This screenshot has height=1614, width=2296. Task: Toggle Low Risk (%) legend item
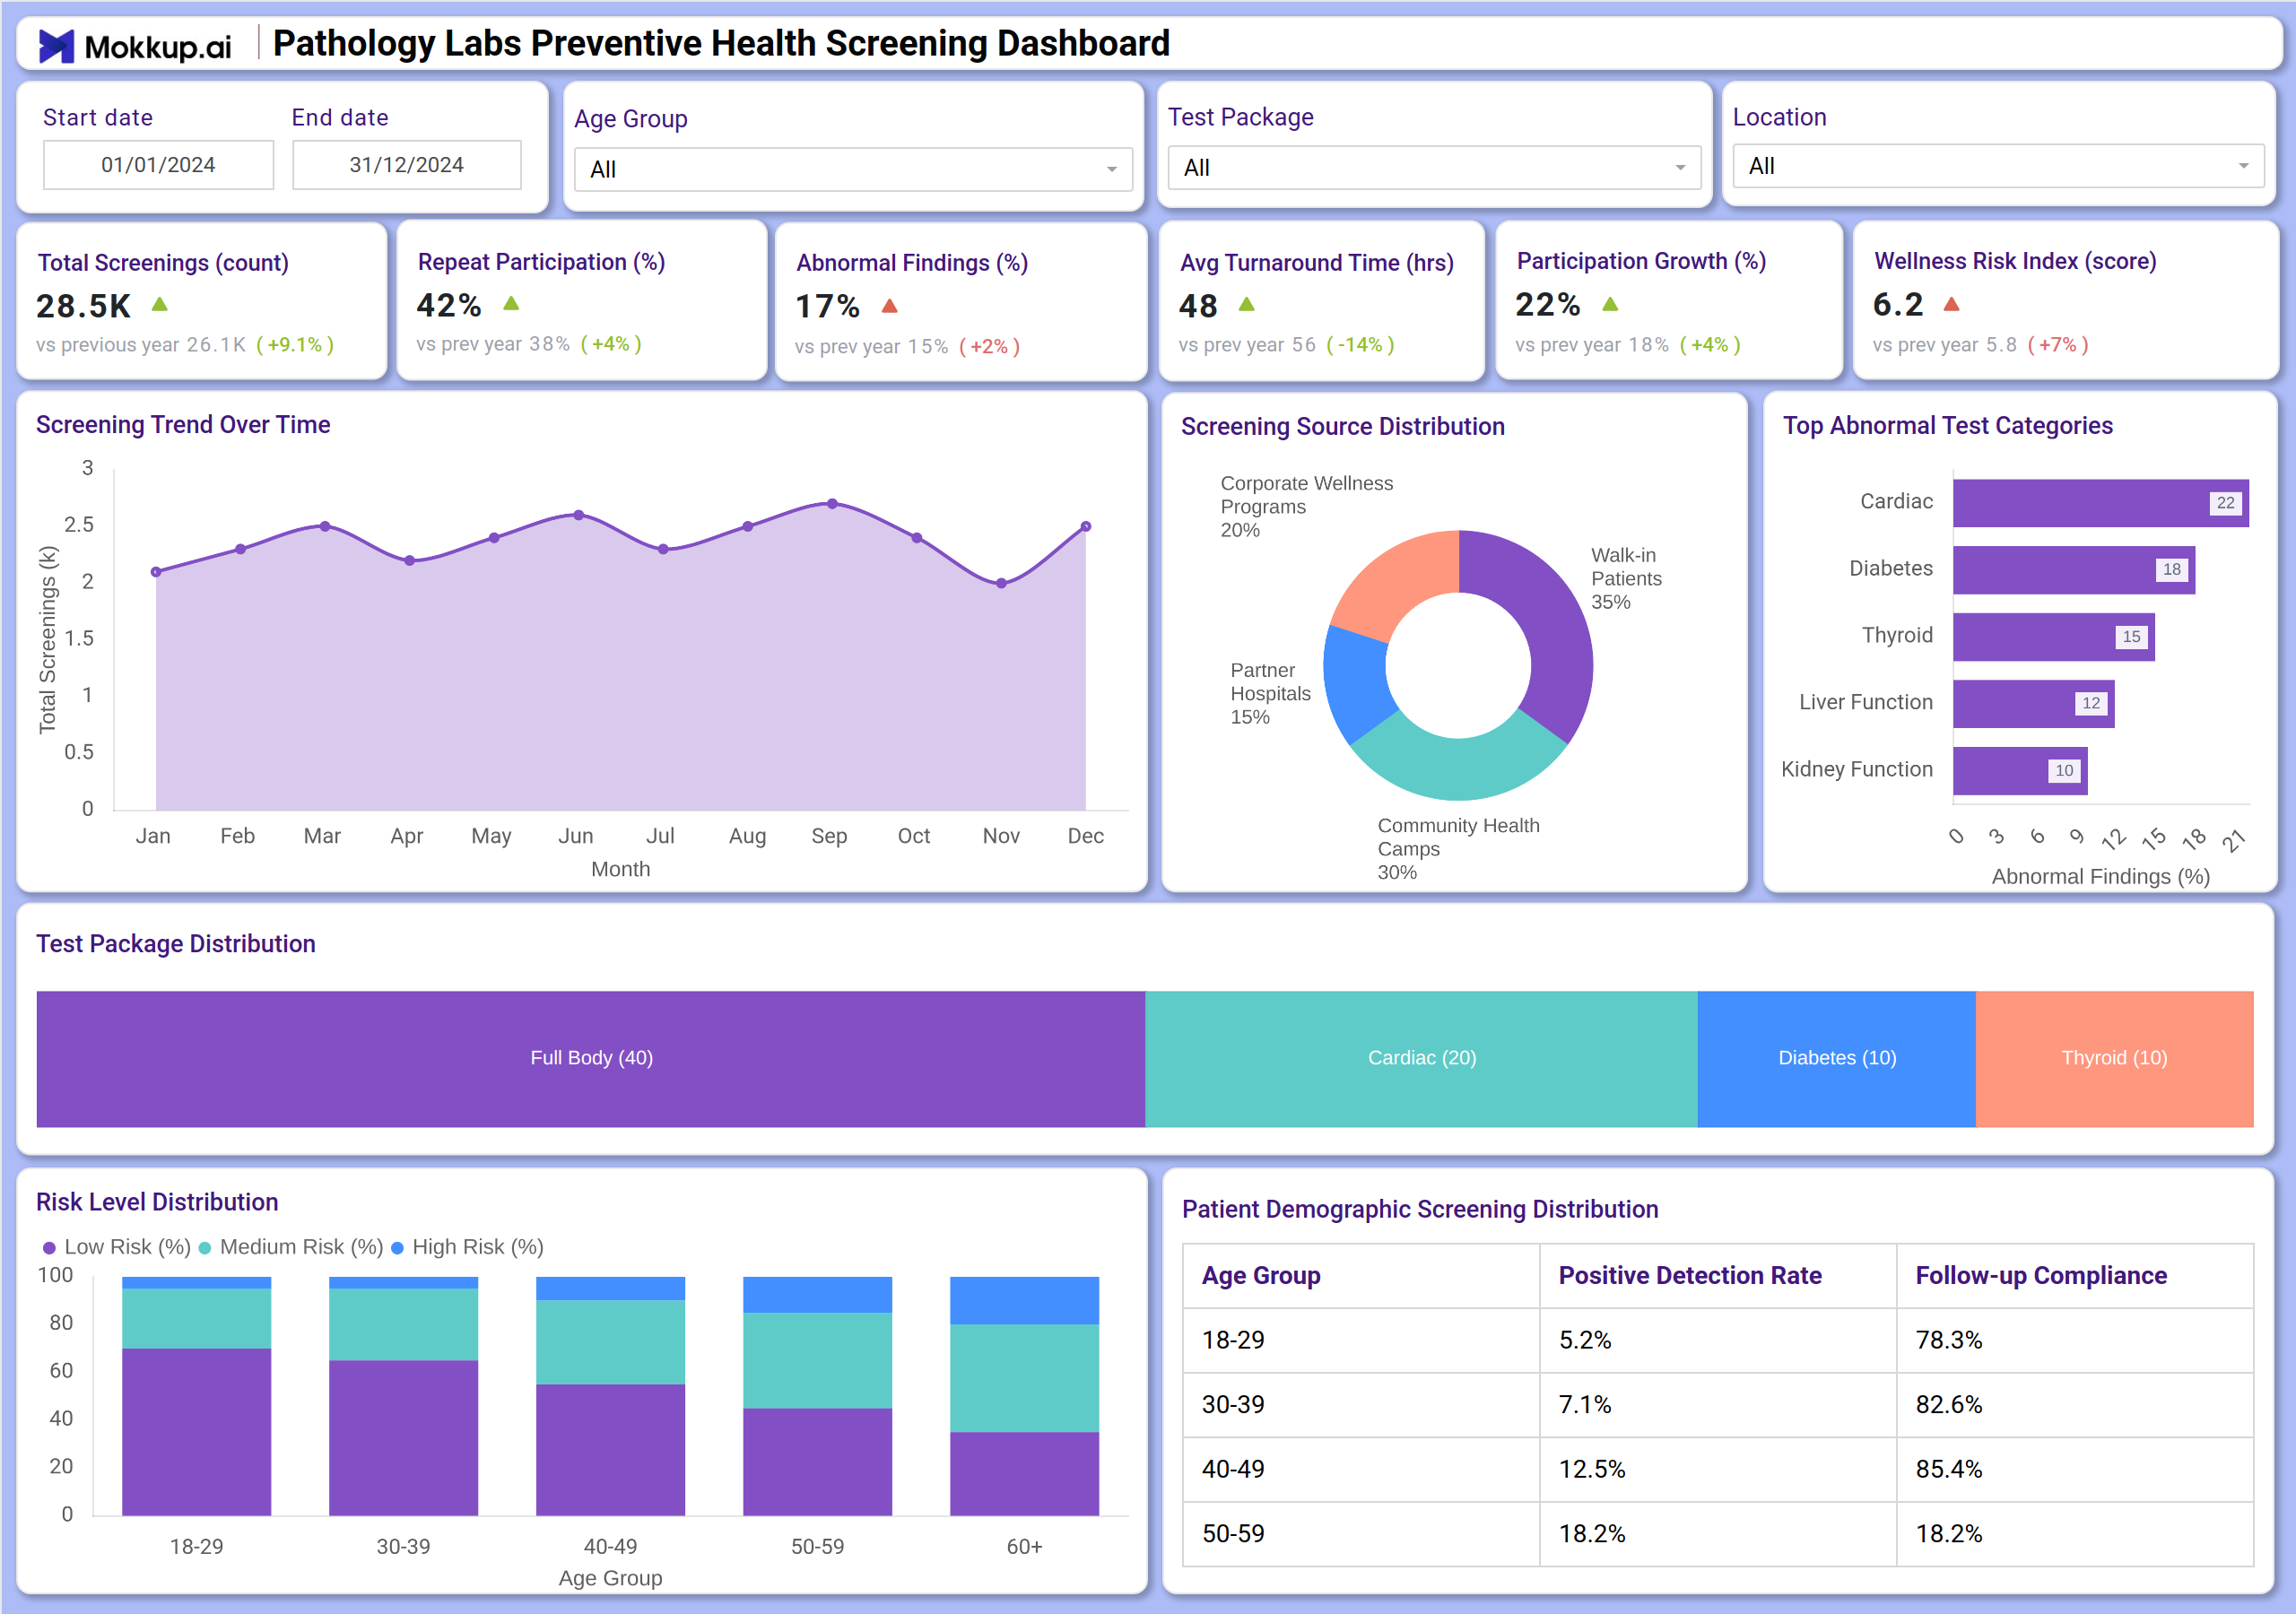(117, 1247)
